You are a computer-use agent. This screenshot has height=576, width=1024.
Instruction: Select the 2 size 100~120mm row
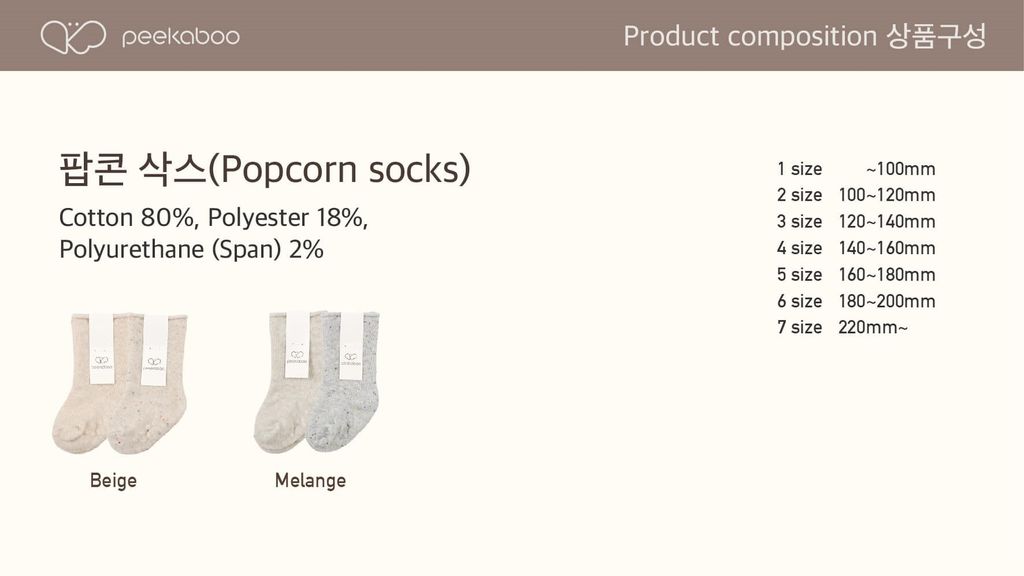856,194
